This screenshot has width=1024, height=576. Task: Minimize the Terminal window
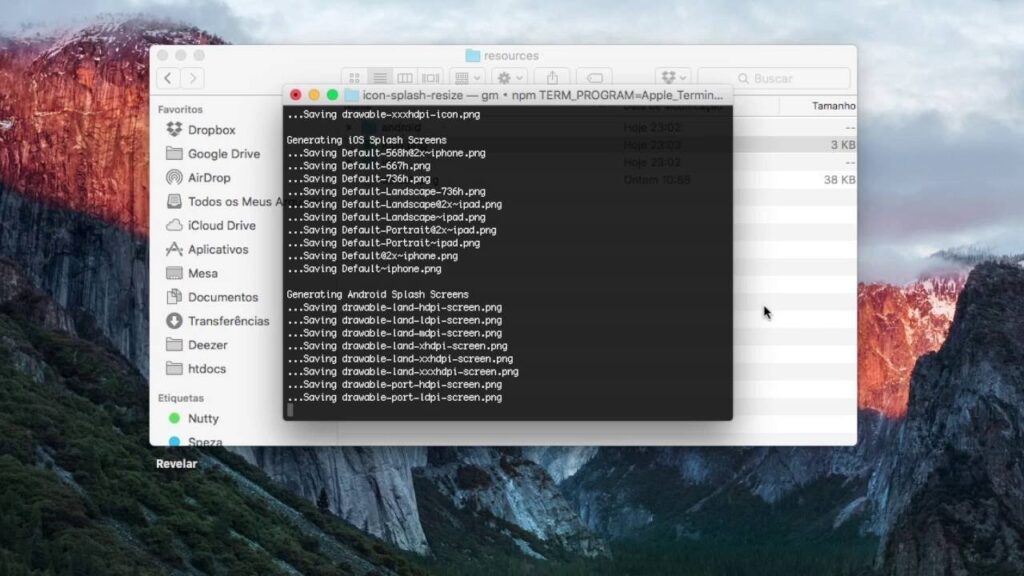coord(313,95)
